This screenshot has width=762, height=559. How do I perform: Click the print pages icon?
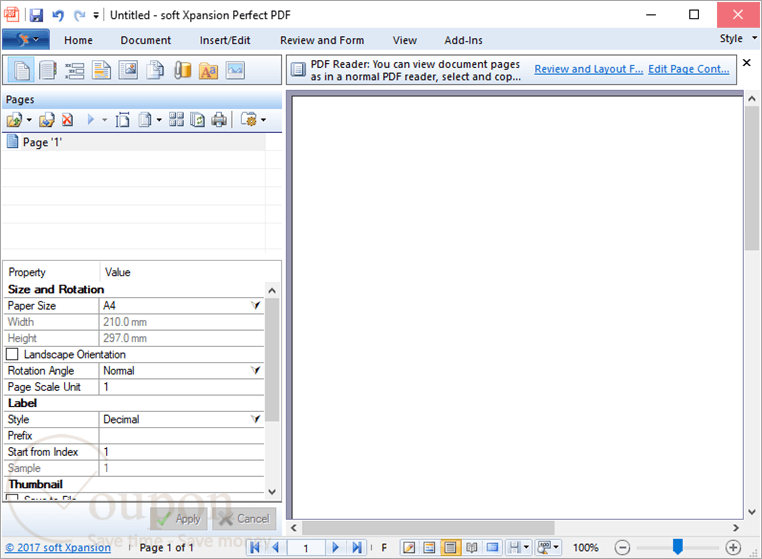pyautogui.click(x=219, y=120)
